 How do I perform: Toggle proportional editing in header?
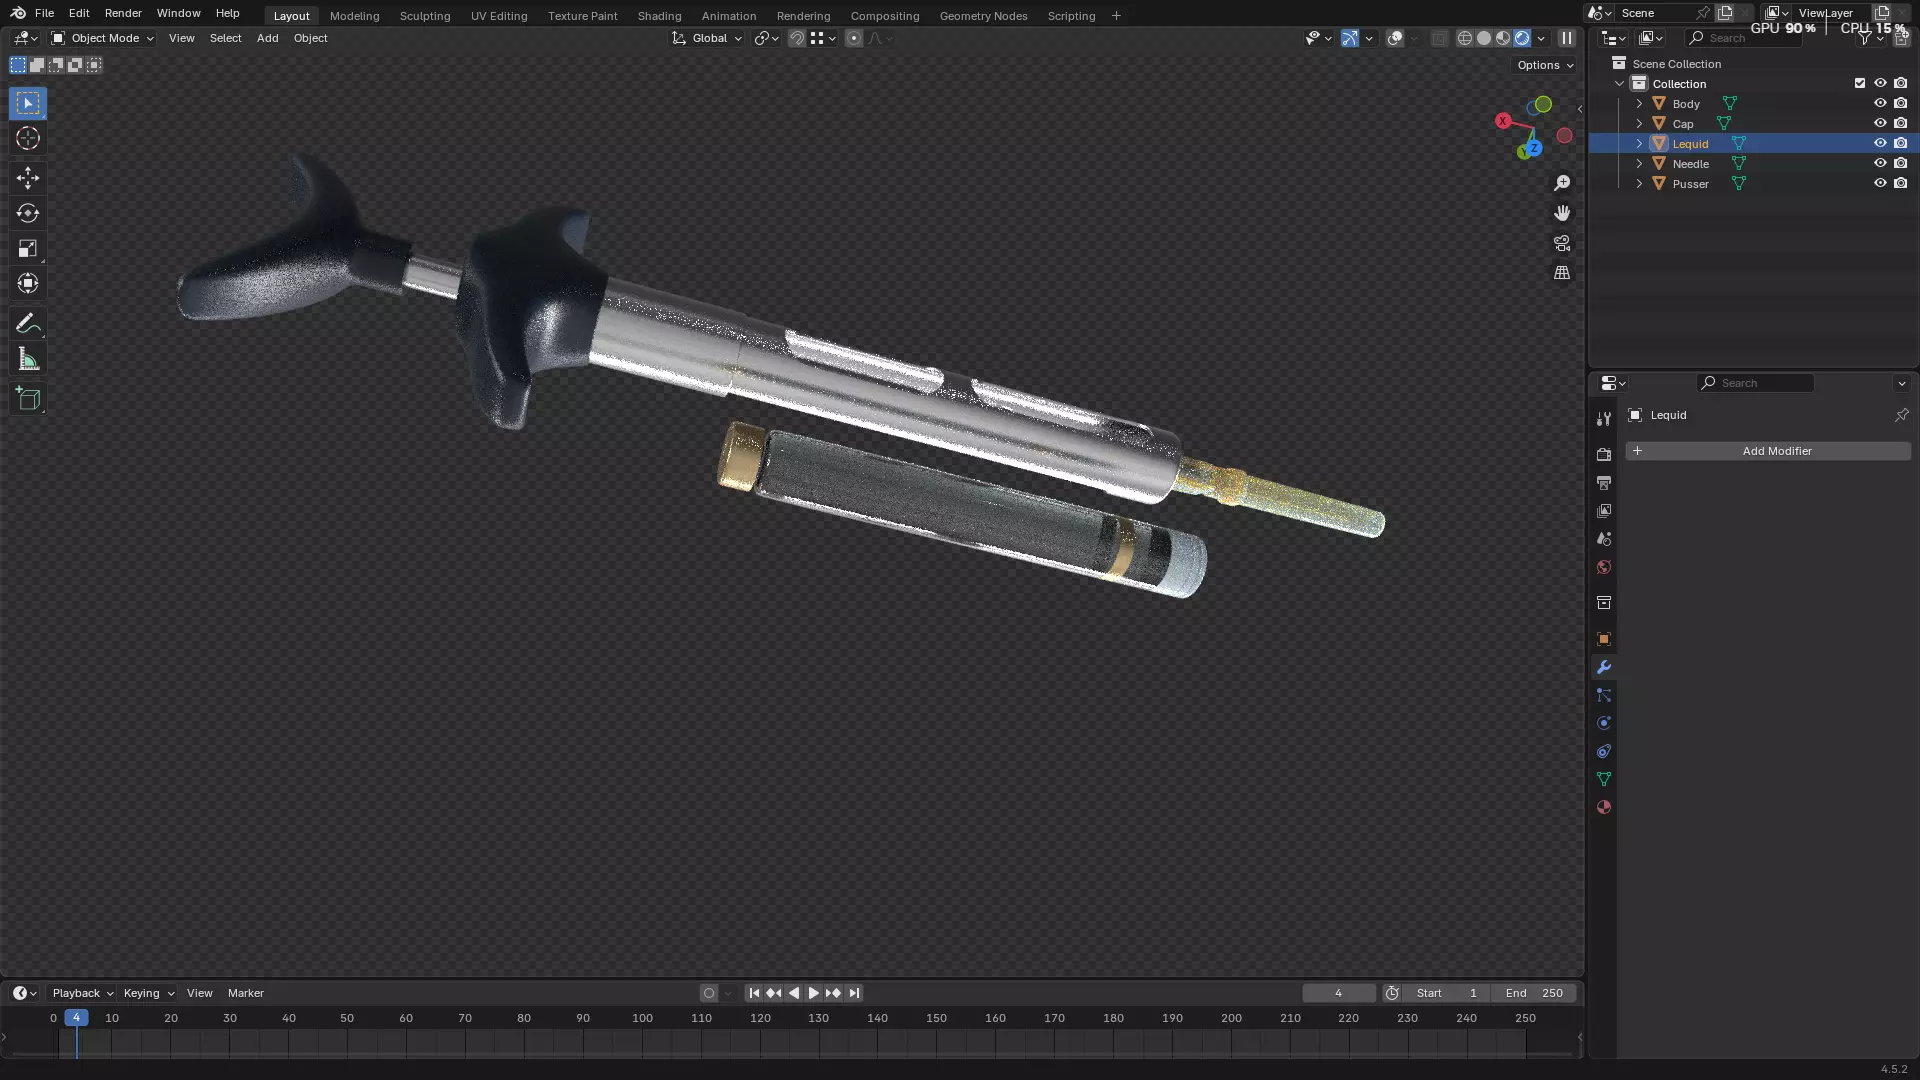click(853, 38)
